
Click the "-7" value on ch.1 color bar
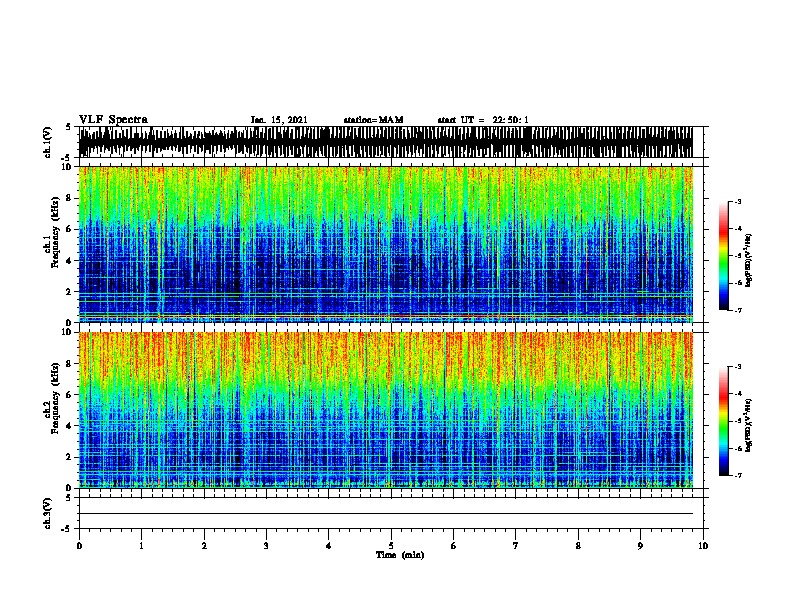(737, 310)
